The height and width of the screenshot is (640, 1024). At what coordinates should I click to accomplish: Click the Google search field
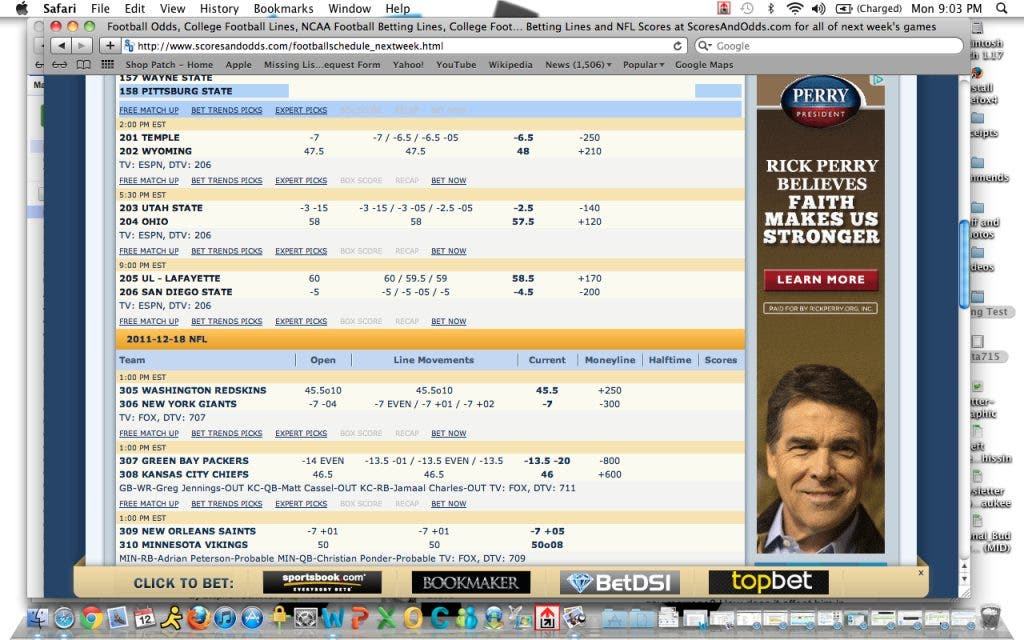[x=829, y=46]
